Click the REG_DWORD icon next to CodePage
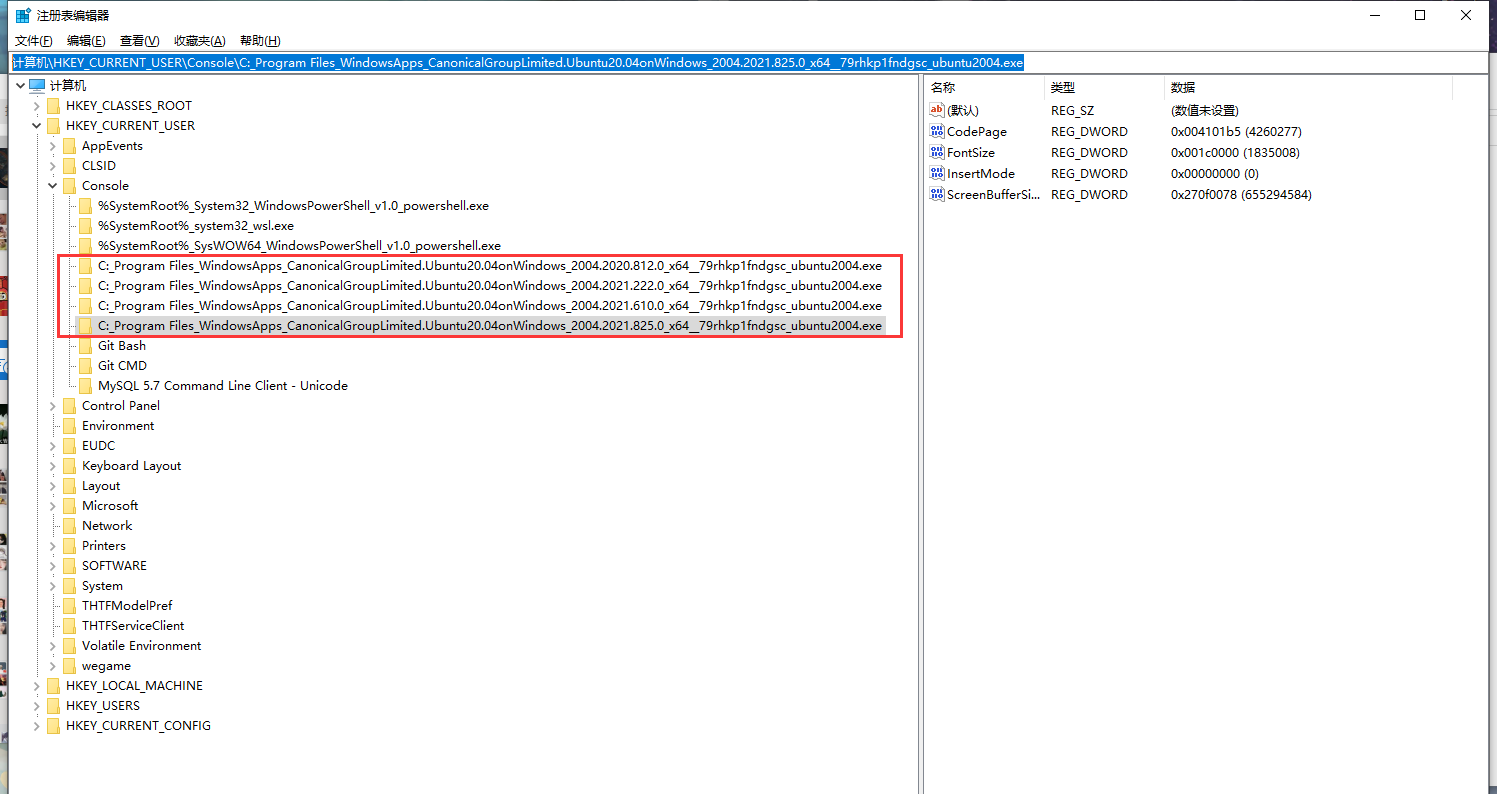Image resolution: width=1497 pixels, height=794 pixels. tap(936, 131)
